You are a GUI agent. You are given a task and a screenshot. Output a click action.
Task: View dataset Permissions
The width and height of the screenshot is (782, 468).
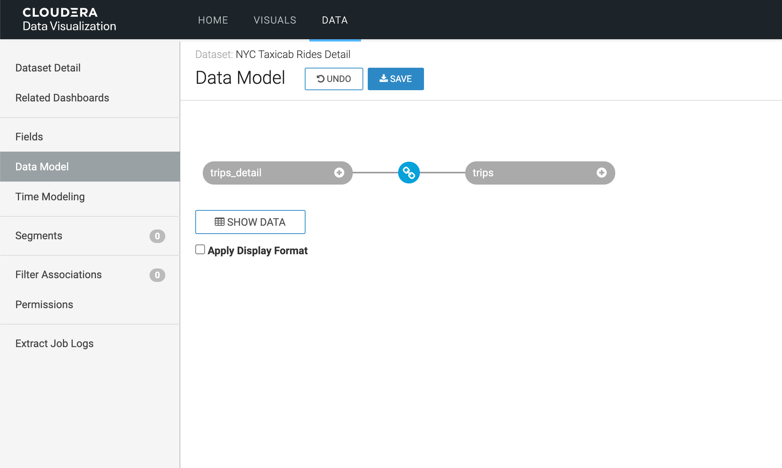pyautogui.click(x=44, y=305)
